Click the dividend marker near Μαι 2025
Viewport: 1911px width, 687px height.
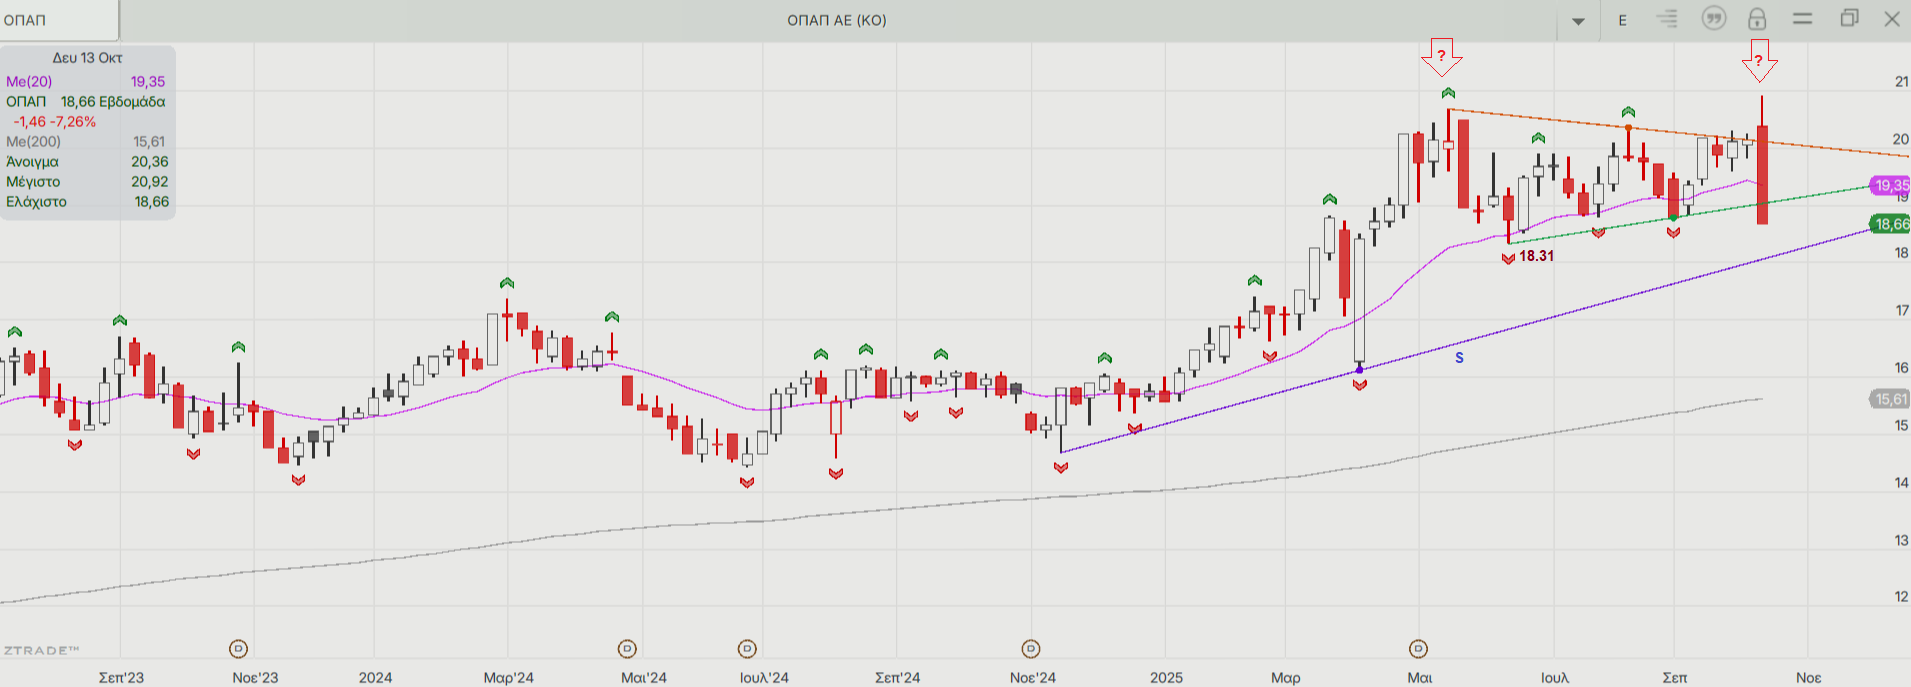click(x=1418, y=649)
